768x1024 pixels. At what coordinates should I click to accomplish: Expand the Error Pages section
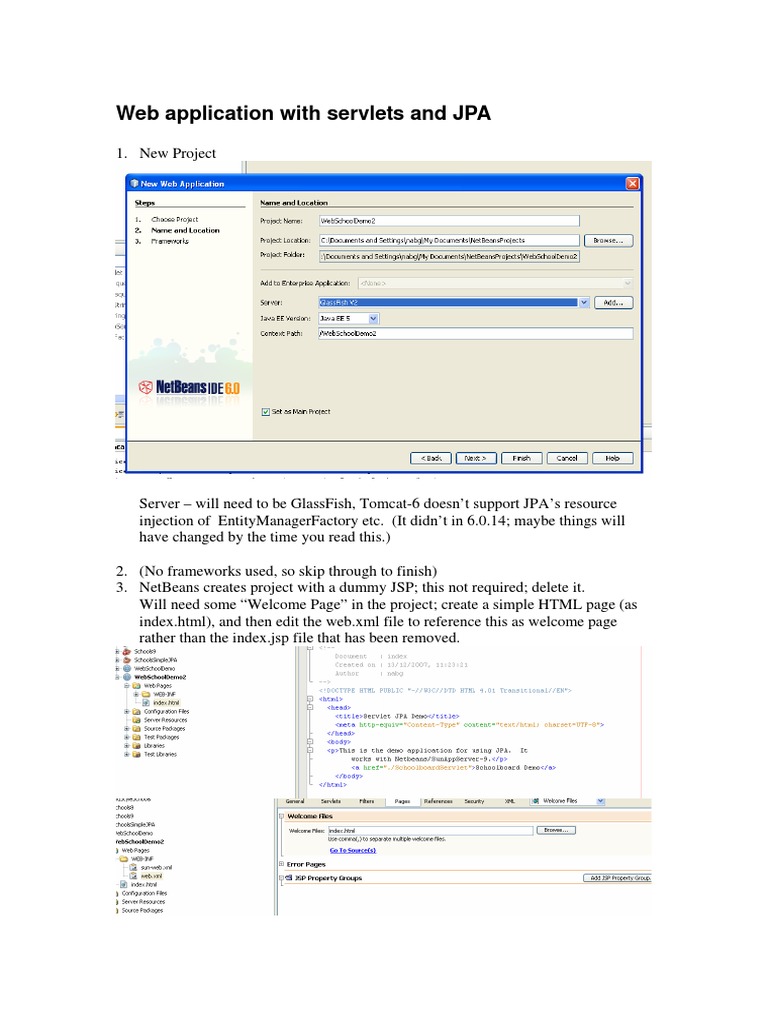[281, 864]
